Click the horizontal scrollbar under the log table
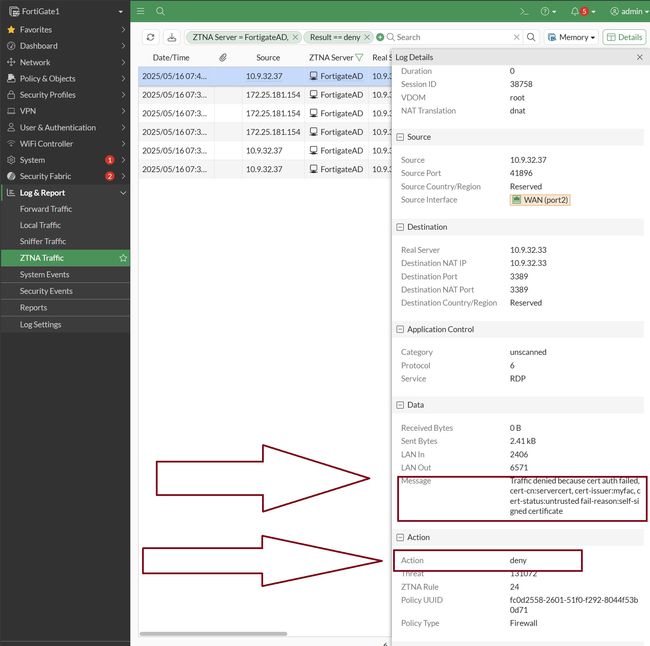The height and width of the screenshot is (646, 650). [x=213, y=634]
